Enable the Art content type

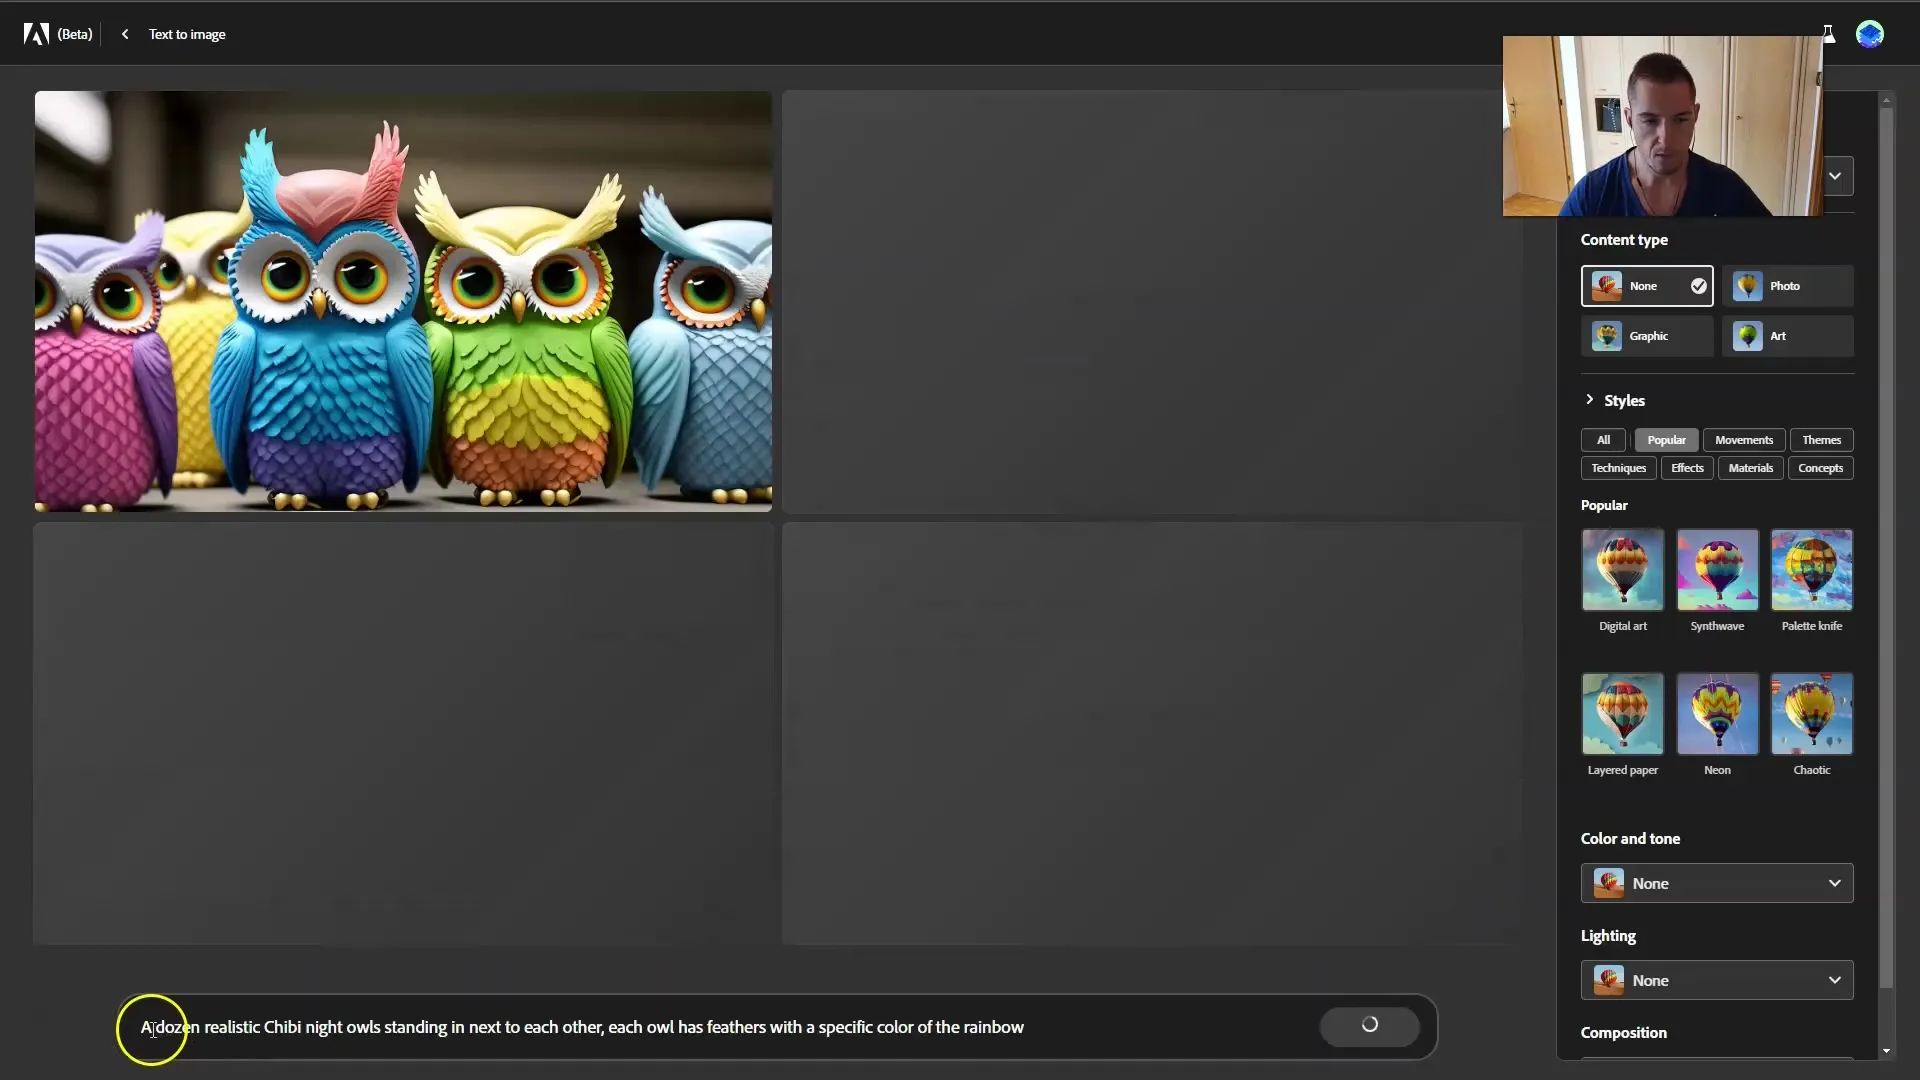(1787, 335)
